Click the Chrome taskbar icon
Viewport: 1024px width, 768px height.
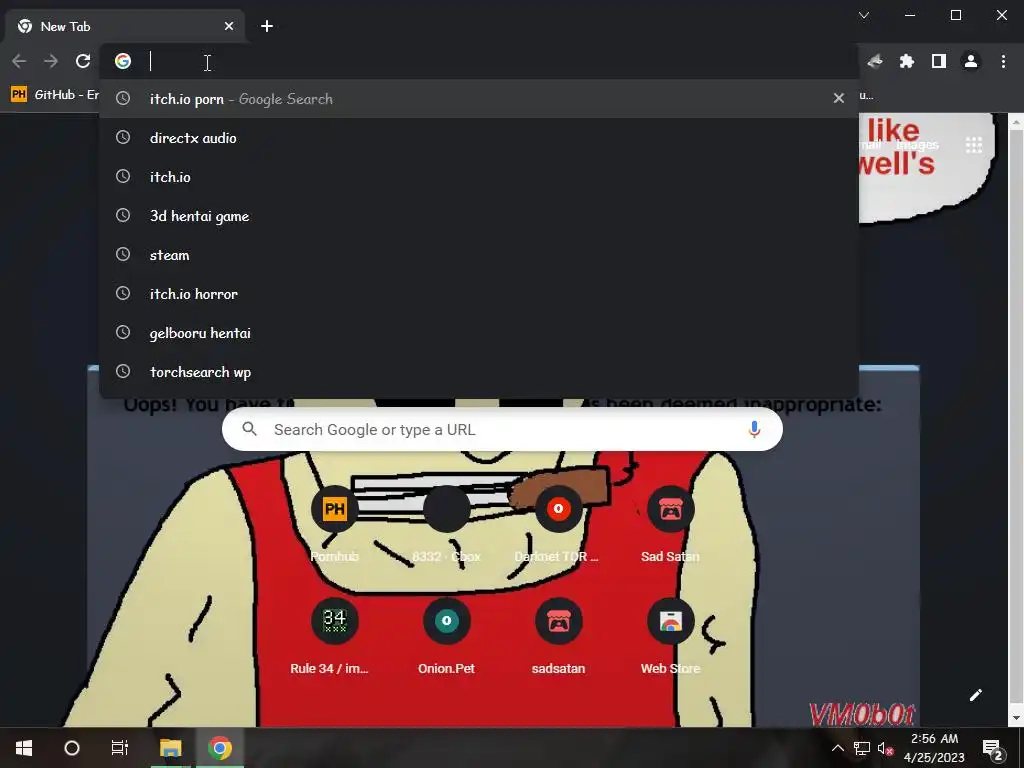[x=220, y=748]
